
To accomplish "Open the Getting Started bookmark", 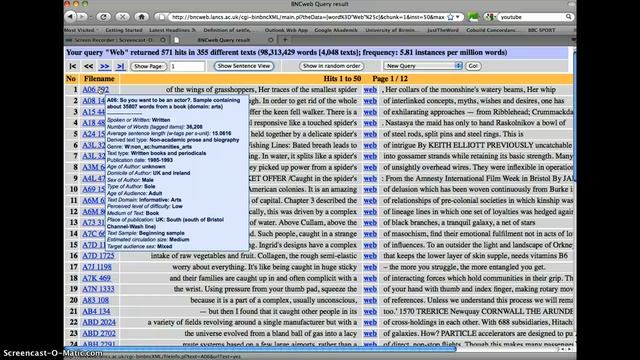I will [x=124, y=30].
